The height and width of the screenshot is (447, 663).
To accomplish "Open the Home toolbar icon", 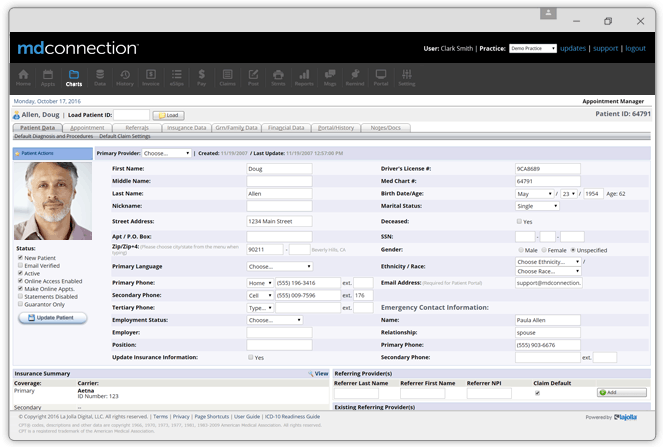I will 23,78.
